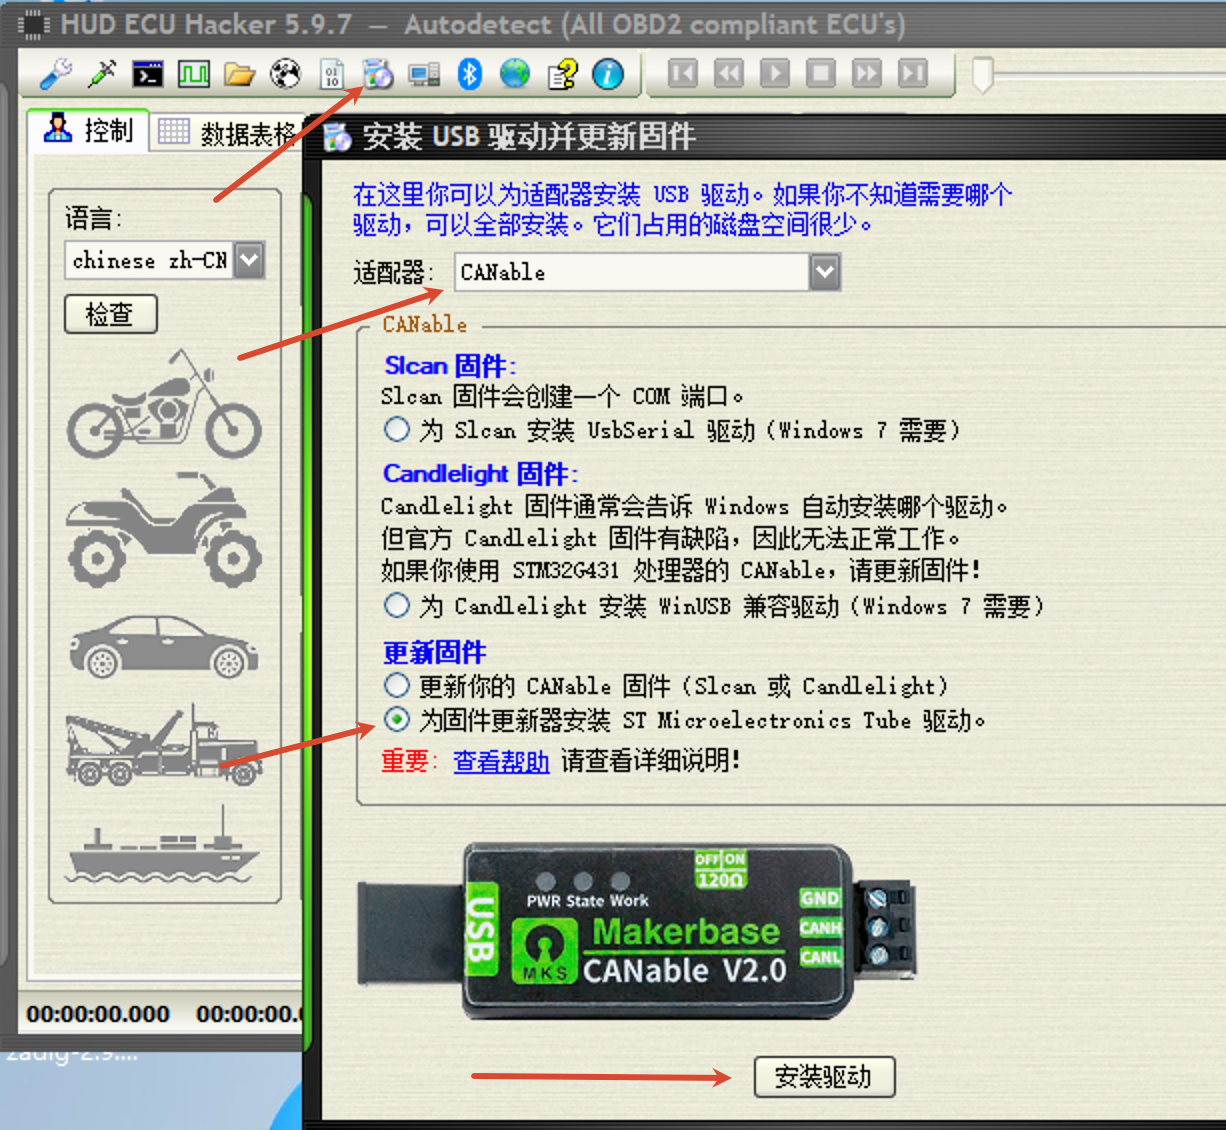Image resolution: width=1226 pixels, height=1130 pixels.
Task: Select the ATV quad vehicle icon
Action: [165, 530]
